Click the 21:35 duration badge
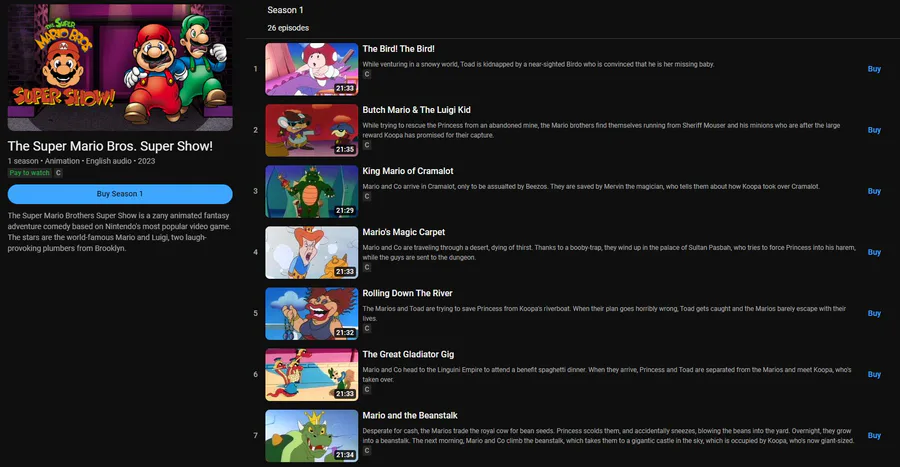This screenshot has height=467, width=900. 344,149
